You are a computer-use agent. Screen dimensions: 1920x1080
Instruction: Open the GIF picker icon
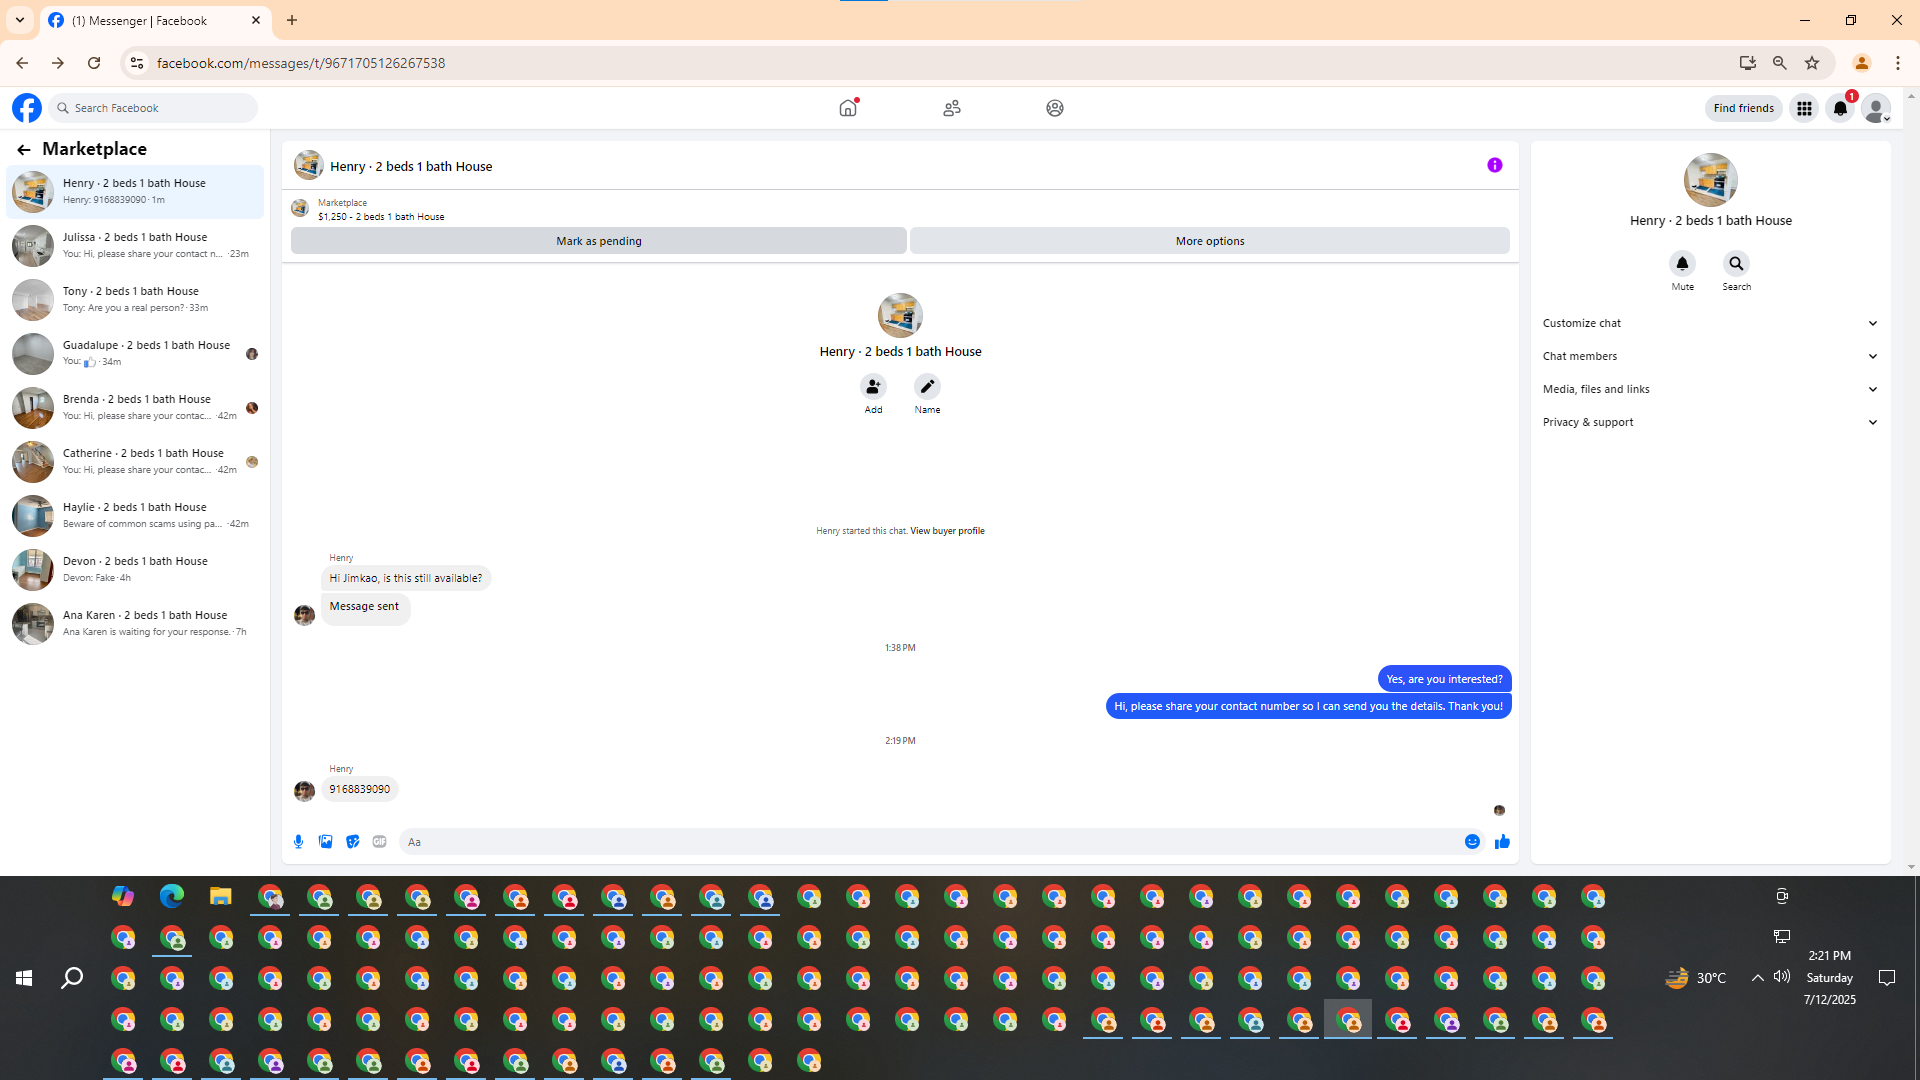[379, 842]
